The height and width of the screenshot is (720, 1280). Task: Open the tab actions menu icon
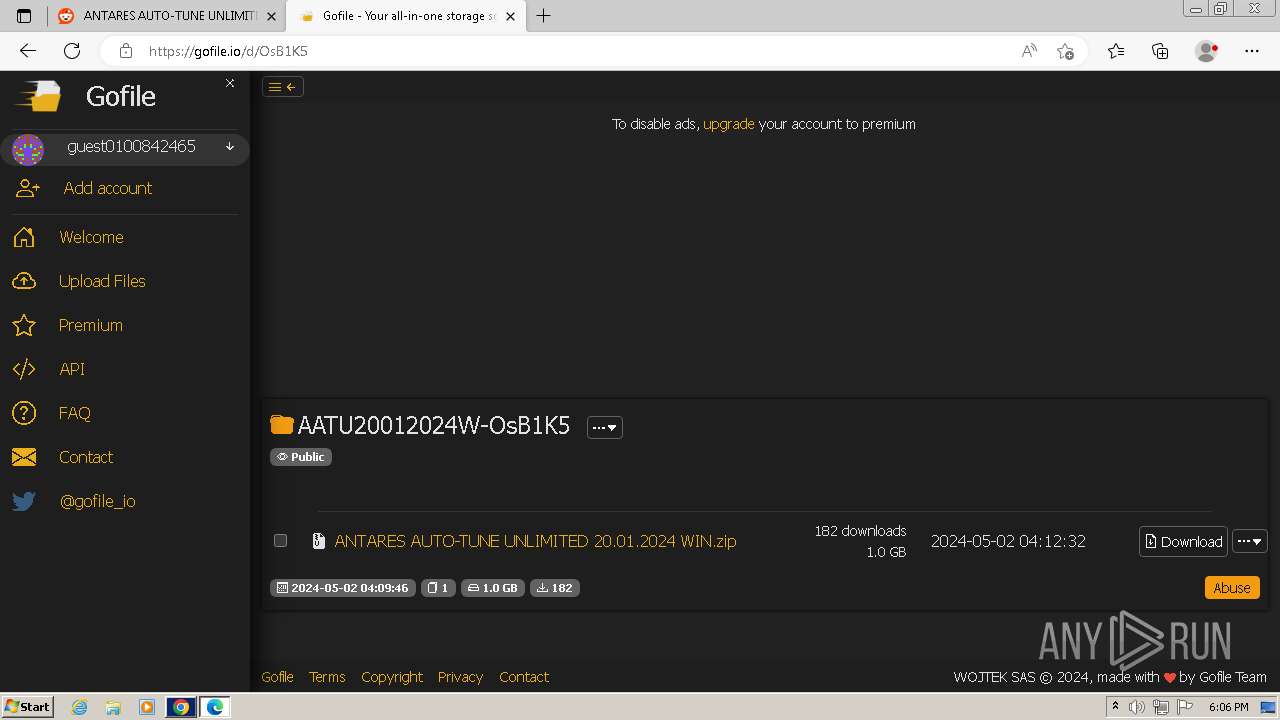click(25, 16)
